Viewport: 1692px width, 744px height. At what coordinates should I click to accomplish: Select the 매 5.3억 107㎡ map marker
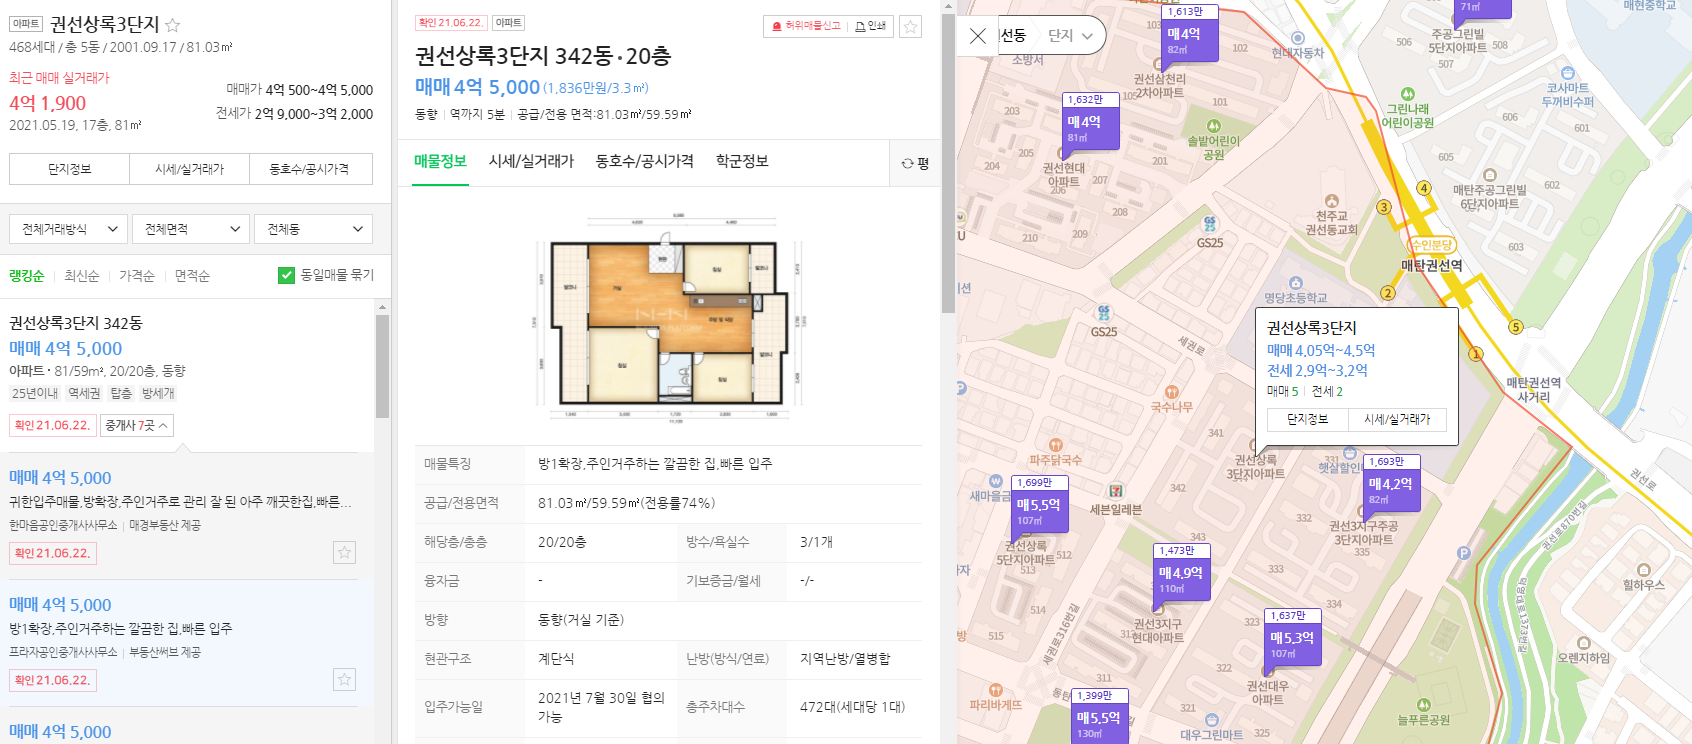pyautogui.click(x=1293, y=642)
